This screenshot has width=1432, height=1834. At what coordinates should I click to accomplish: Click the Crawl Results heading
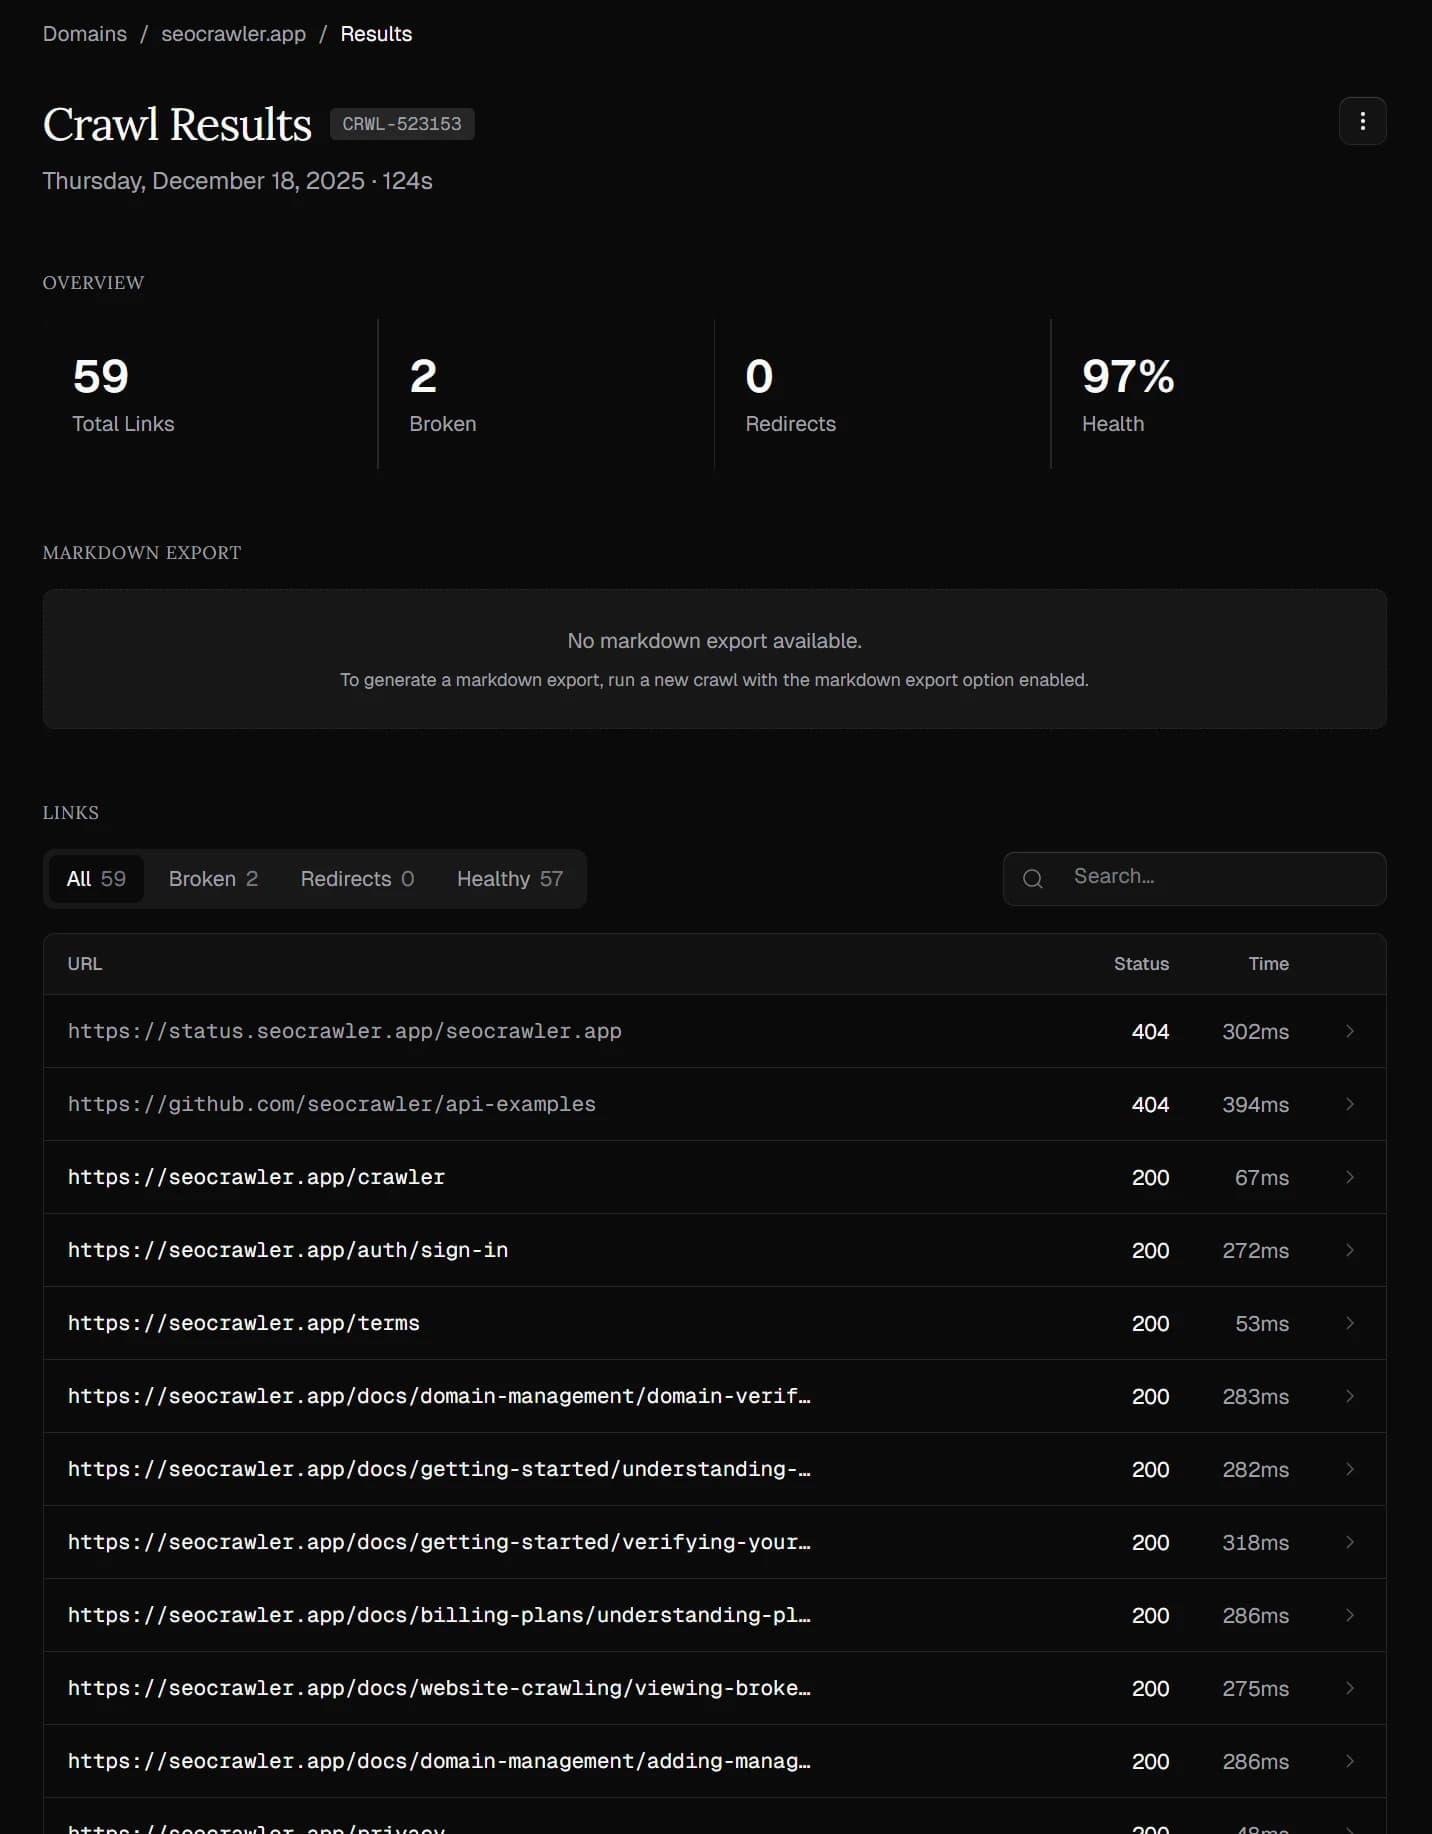pyautogui.click(x=177, y=124)
